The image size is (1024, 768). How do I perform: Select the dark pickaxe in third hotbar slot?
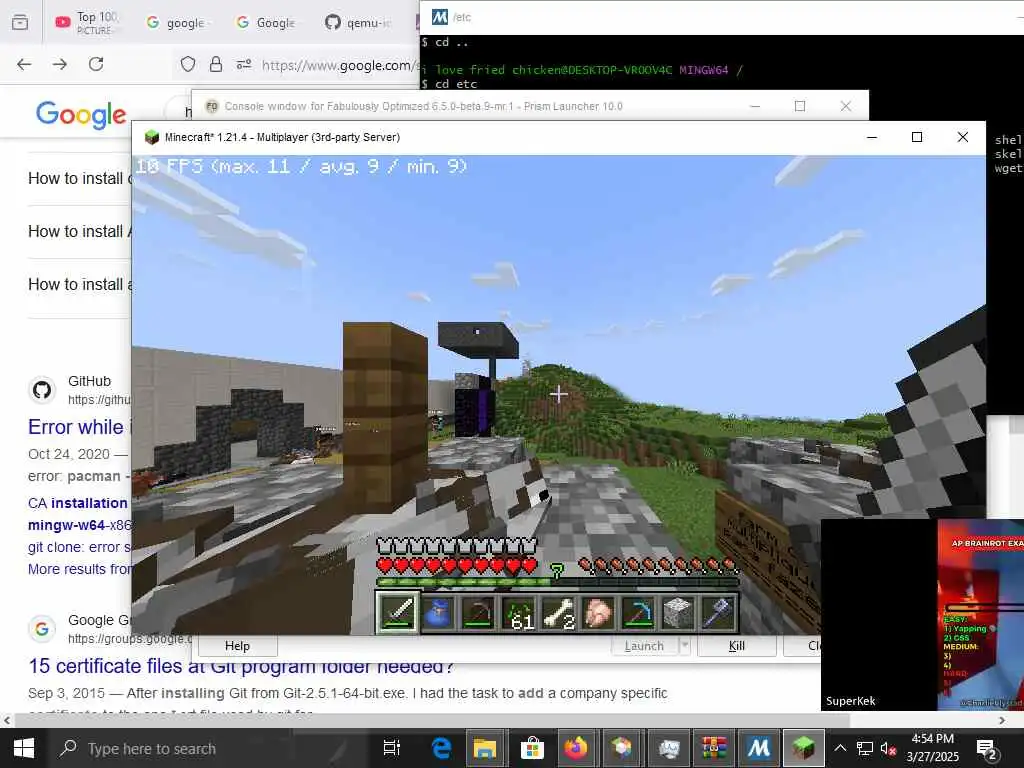click(x=479, y=613)
